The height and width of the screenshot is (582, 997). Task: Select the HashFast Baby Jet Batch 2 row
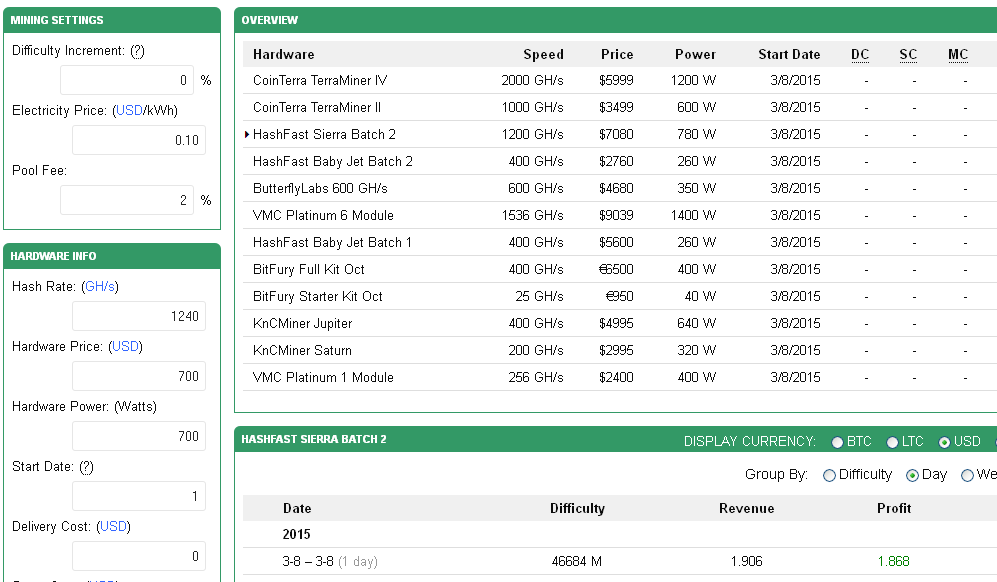tap(620, 162)
